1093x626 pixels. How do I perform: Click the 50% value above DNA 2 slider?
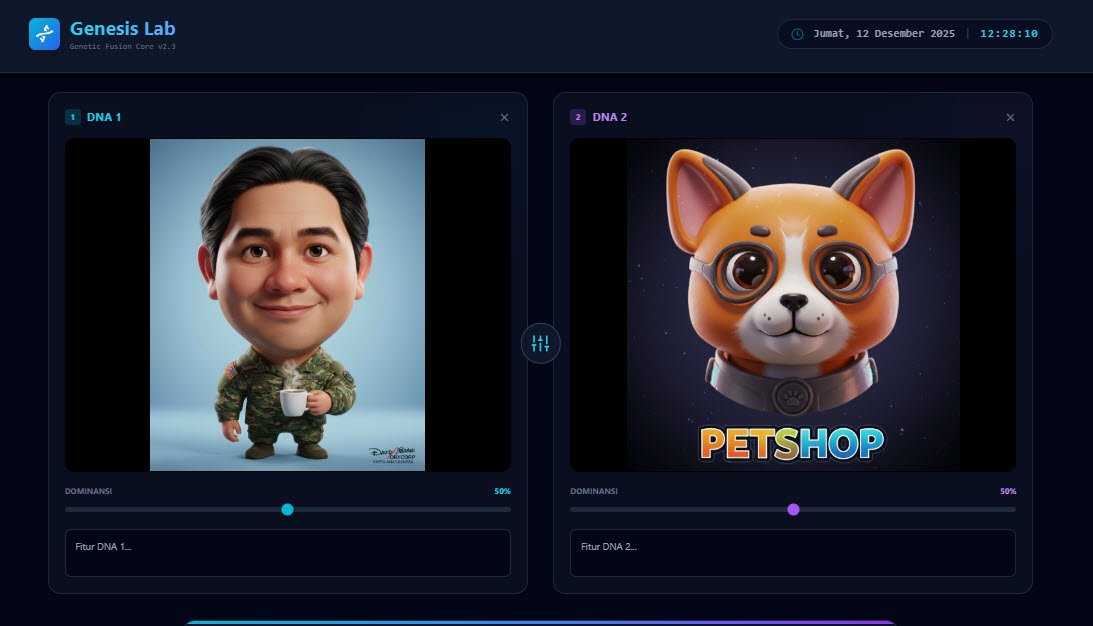(x=1008, y=491)
